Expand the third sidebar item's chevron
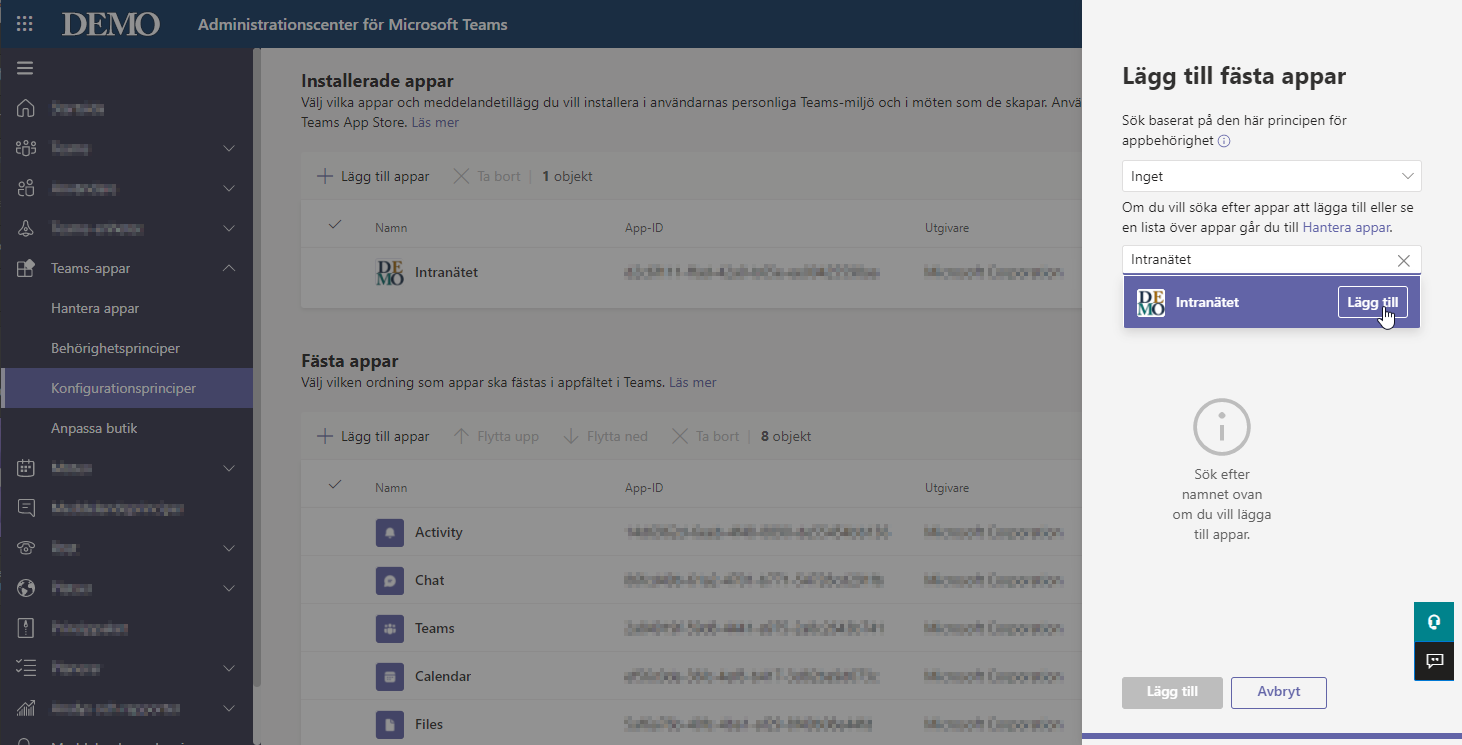The height and width of the screenshot is (745, 1462). (229, 188)
